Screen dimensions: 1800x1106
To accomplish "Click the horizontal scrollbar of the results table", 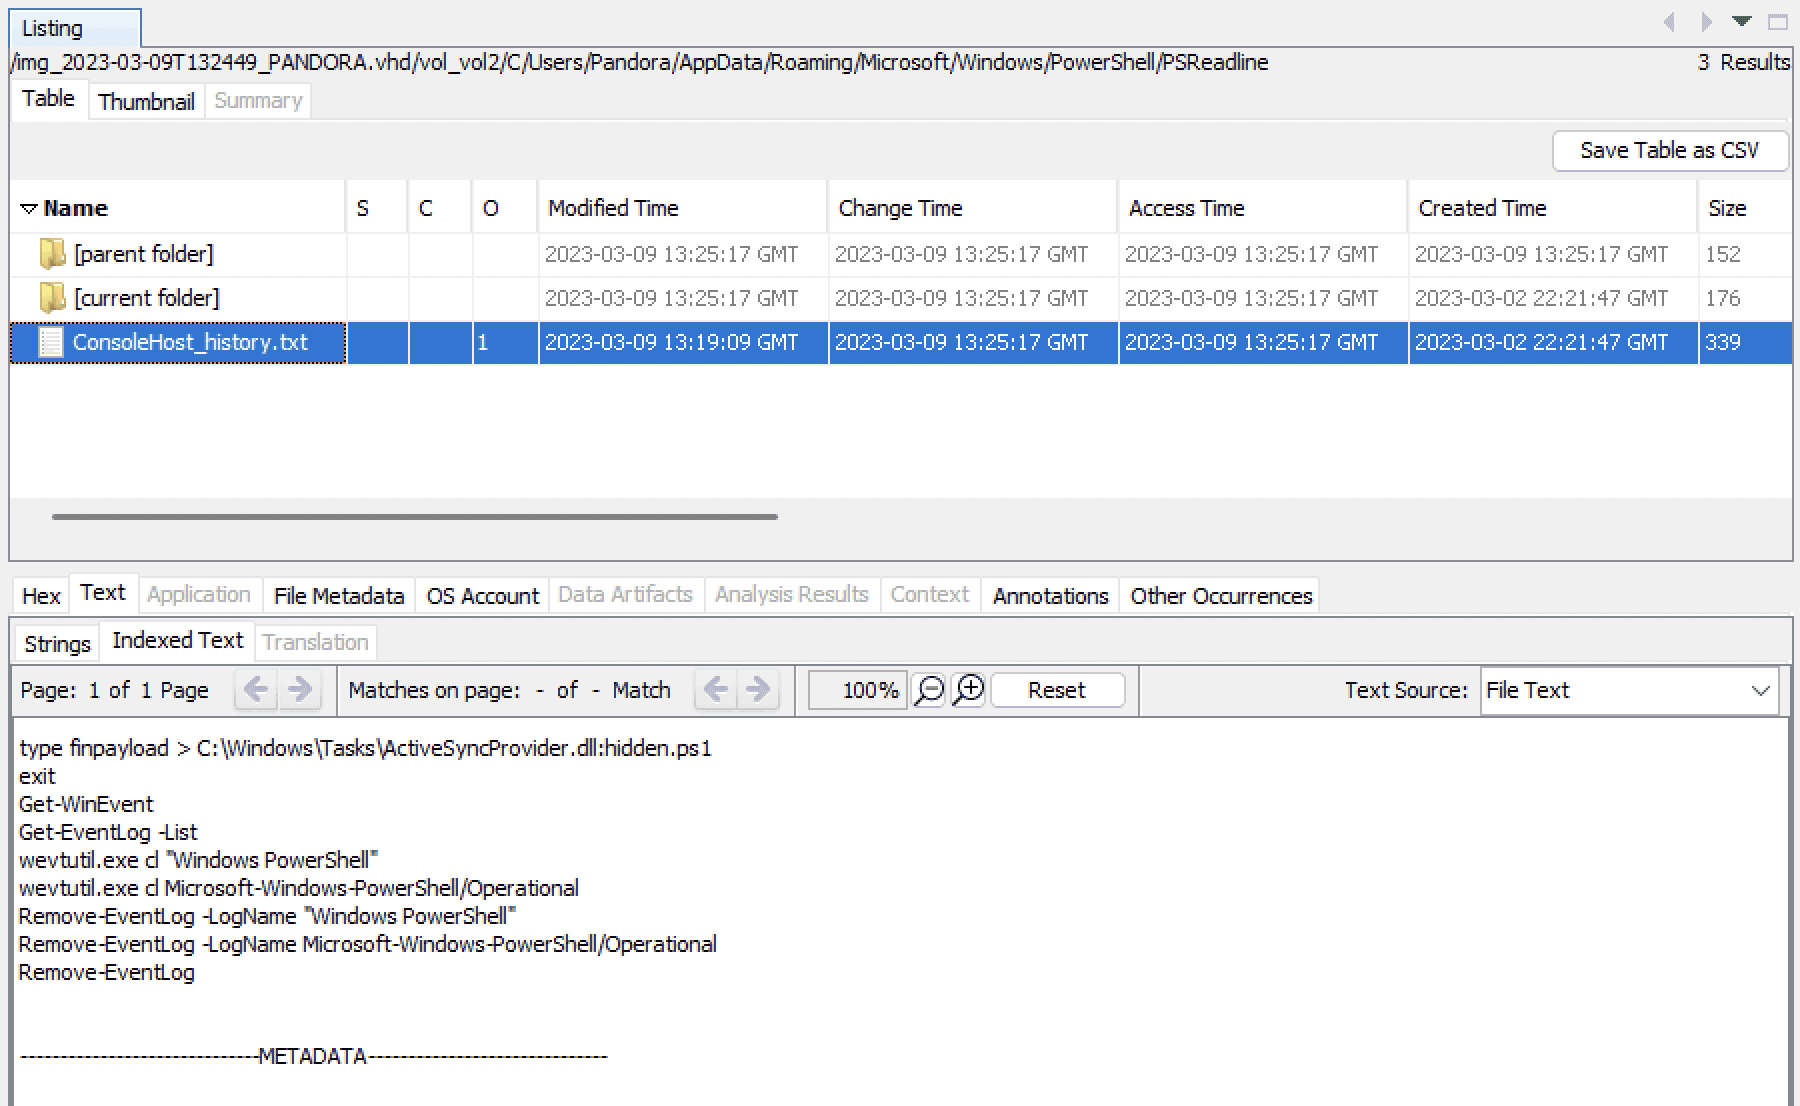I will pos(415,517).
